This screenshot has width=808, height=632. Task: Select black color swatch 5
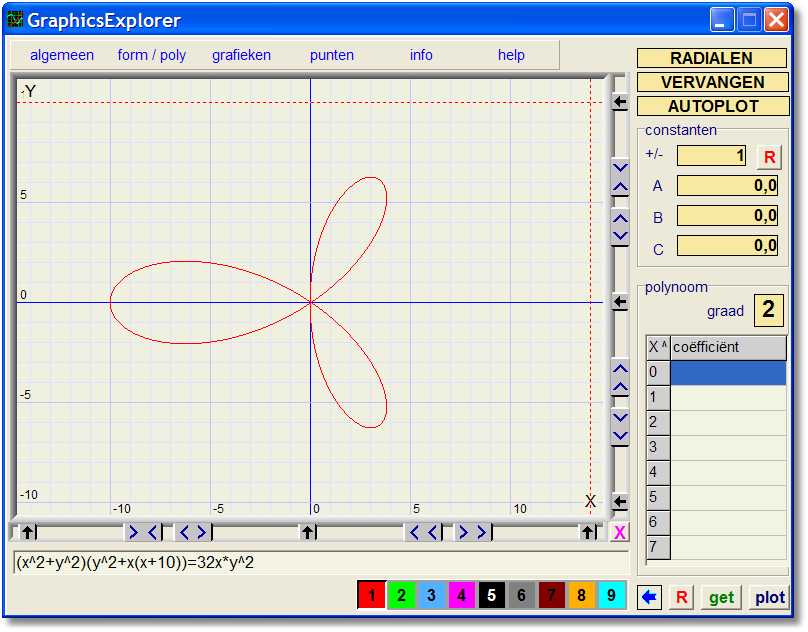491,595
